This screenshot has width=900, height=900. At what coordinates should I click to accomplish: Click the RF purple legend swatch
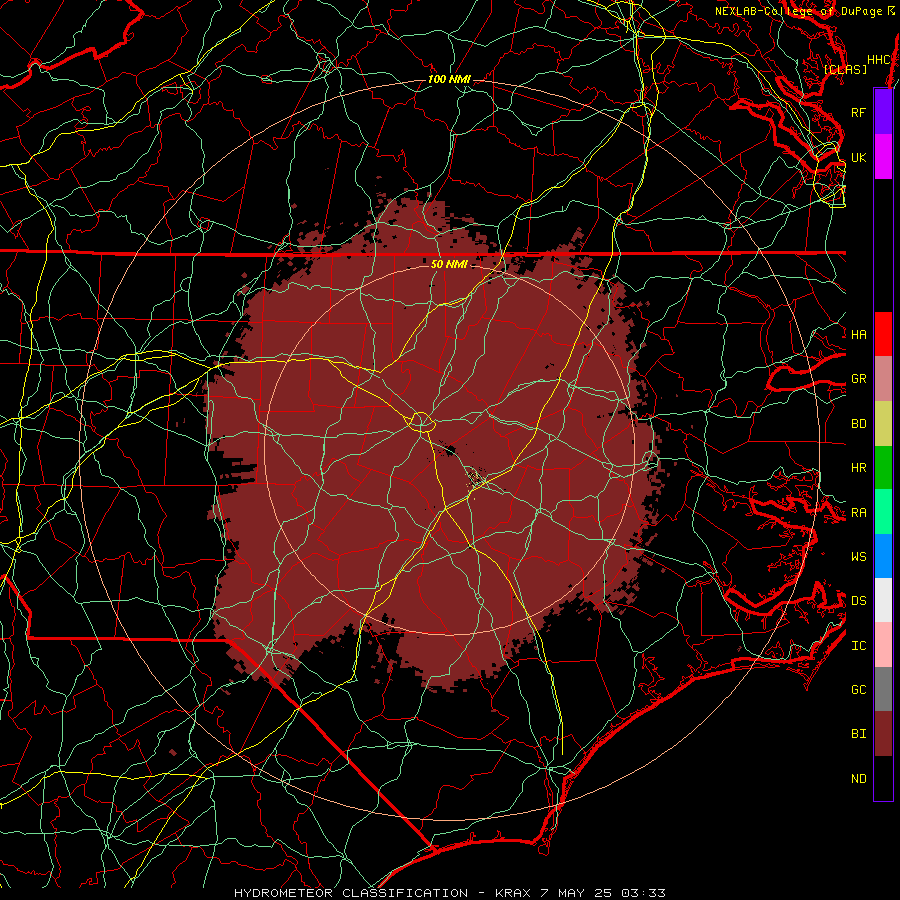tap(883, 112)
